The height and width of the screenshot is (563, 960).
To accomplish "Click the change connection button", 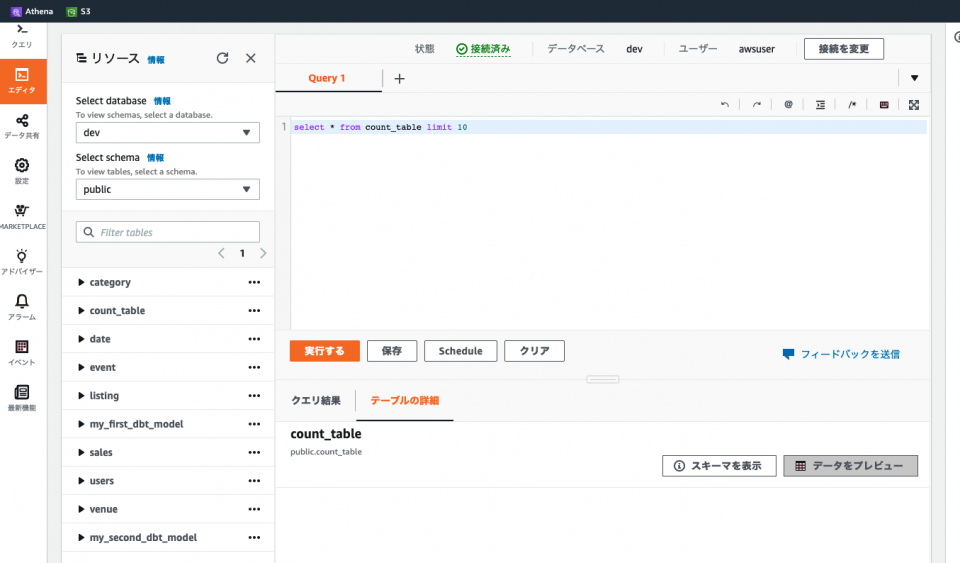I will pyautogui.click(x=844, y=49).
